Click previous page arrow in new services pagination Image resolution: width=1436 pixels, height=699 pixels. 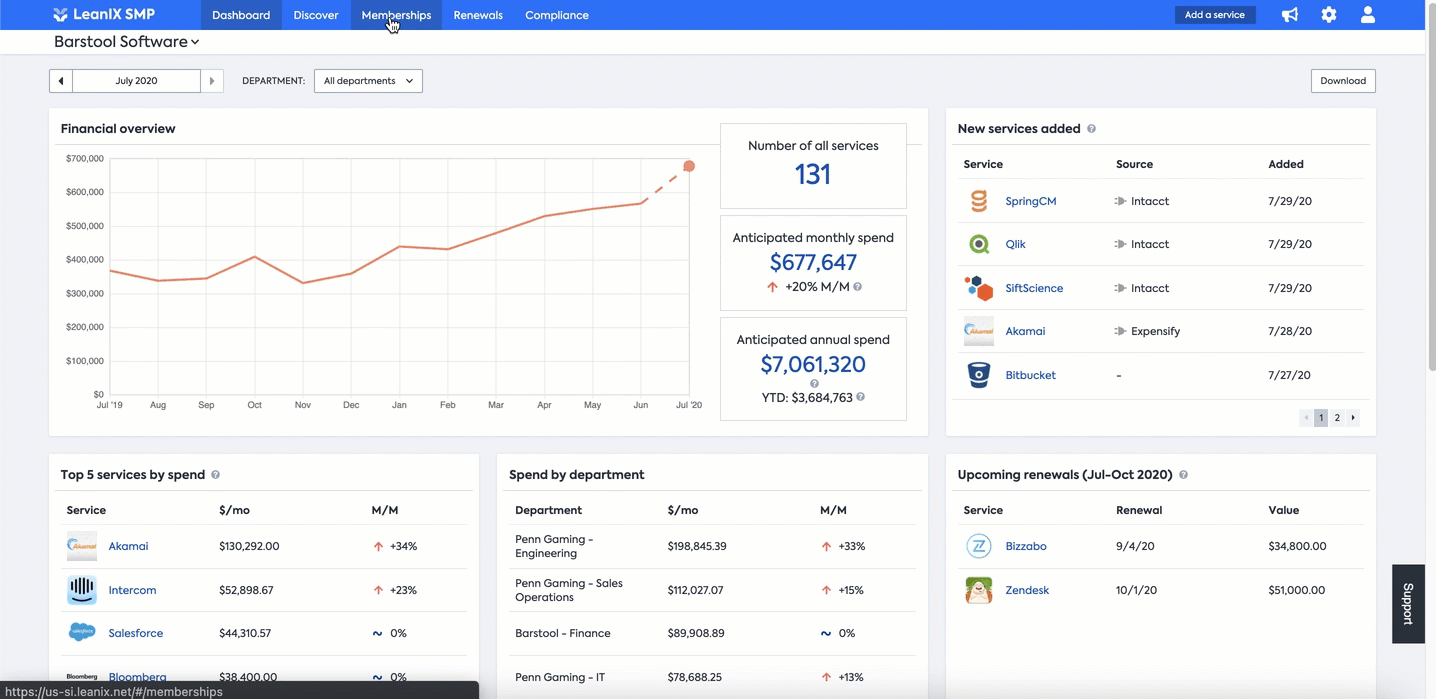[1306, 418]
